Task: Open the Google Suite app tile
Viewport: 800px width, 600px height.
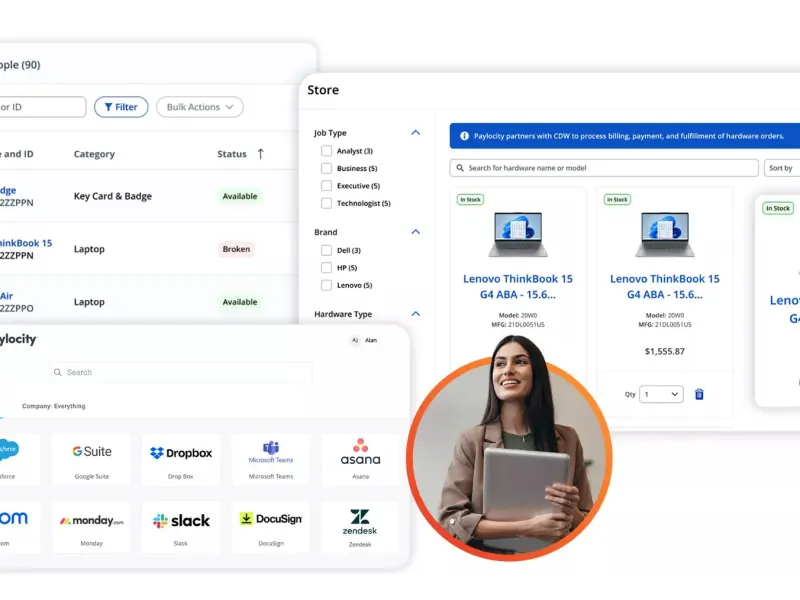Action: (92, 459)
